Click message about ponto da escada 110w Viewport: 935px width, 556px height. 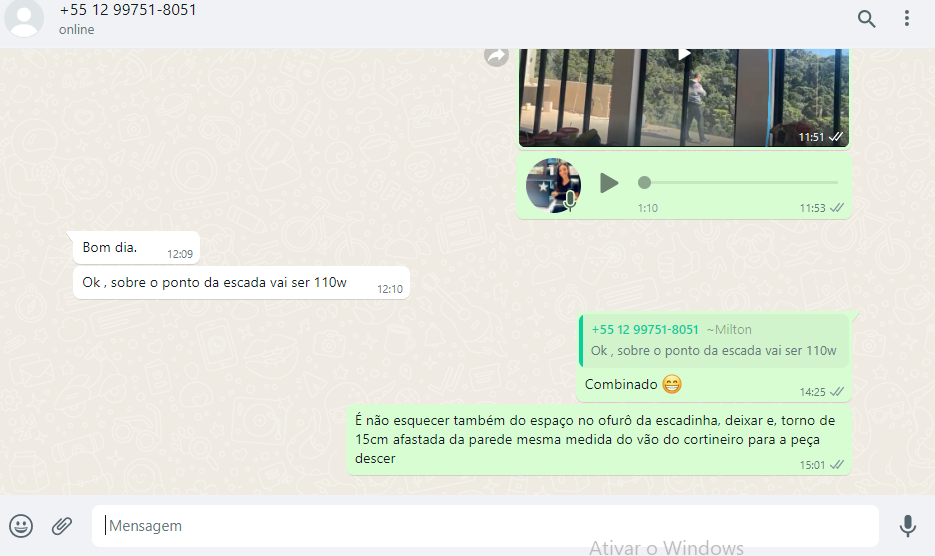241,283
